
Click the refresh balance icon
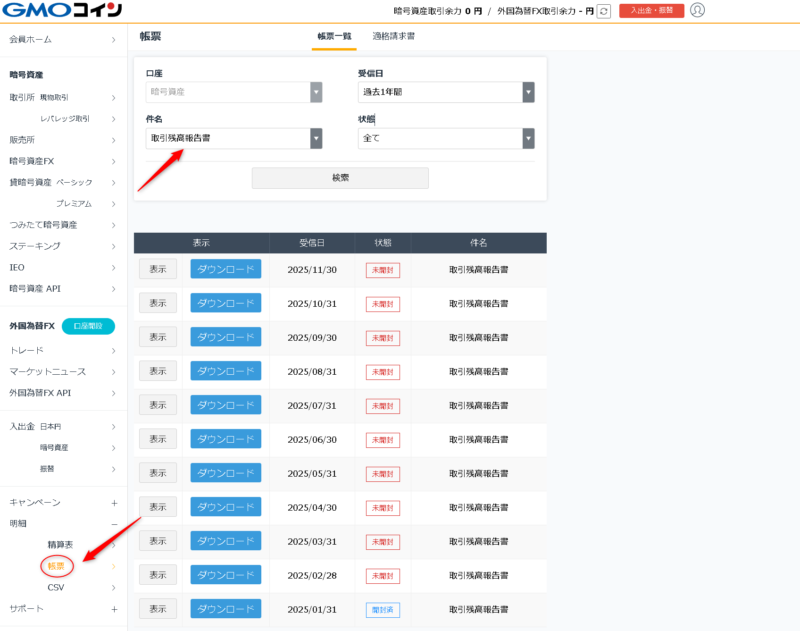click(x=603, y=11)
